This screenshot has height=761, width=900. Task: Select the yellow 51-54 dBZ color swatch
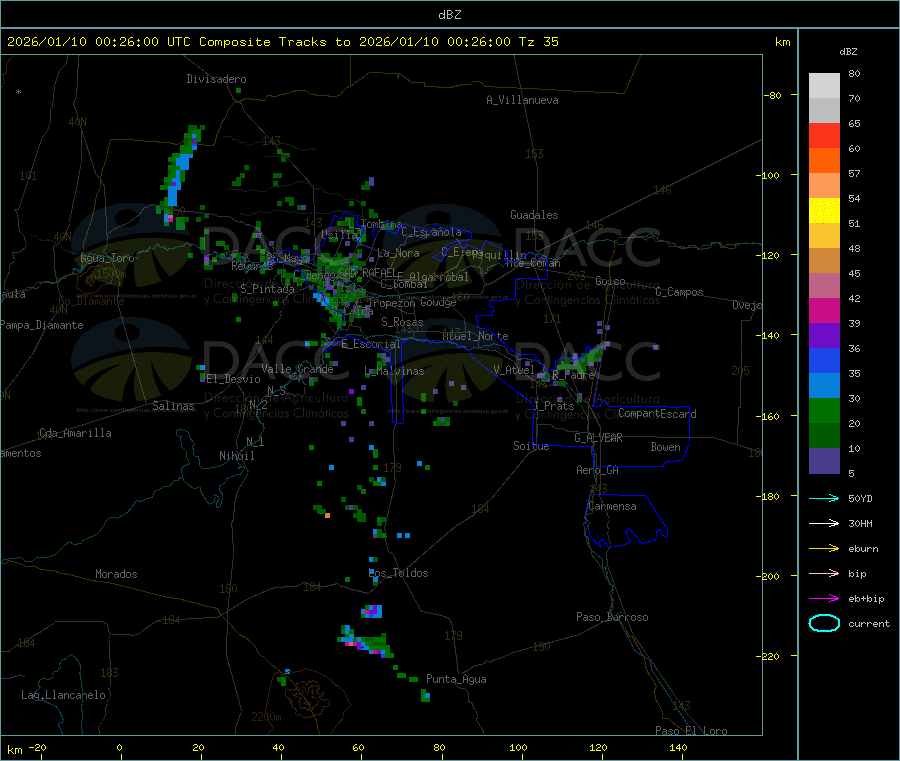tap(824, 211)
